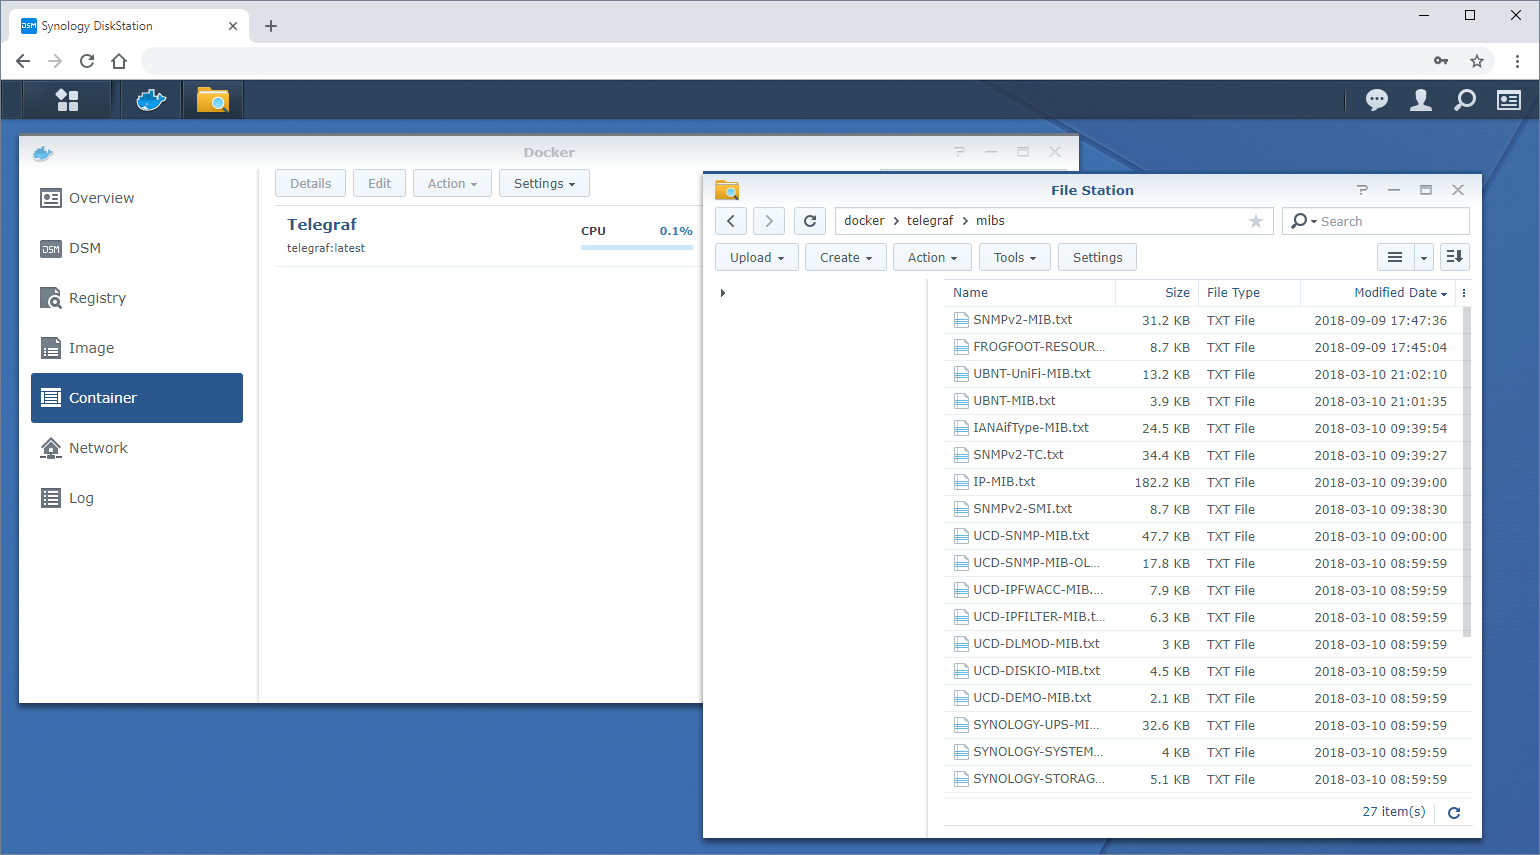Open the DSM main menu grid icon
This screenshot has height=855, width=1540.
67,100
